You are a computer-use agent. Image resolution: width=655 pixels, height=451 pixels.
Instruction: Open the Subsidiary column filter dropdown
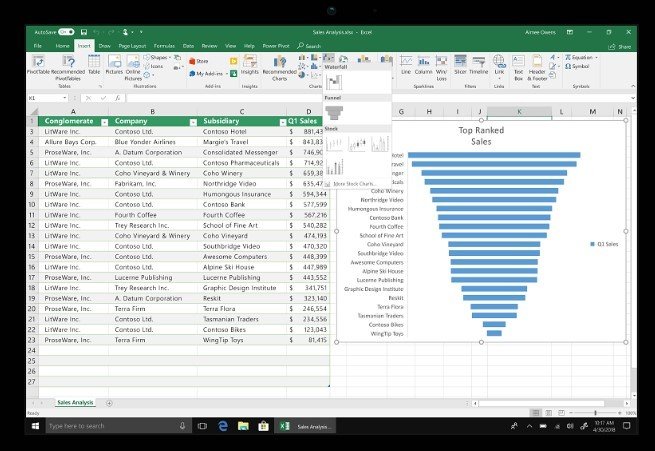(282, 122)
